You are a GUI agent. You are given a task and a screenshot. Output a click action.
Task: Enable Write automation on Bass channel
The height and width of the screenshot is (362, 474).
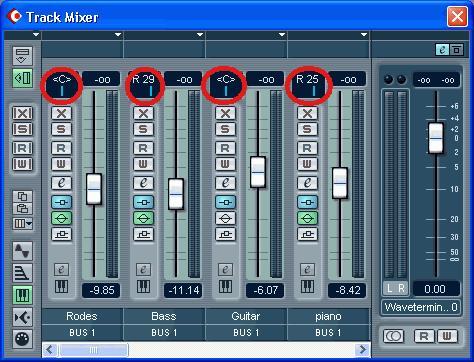coord(143,164)
